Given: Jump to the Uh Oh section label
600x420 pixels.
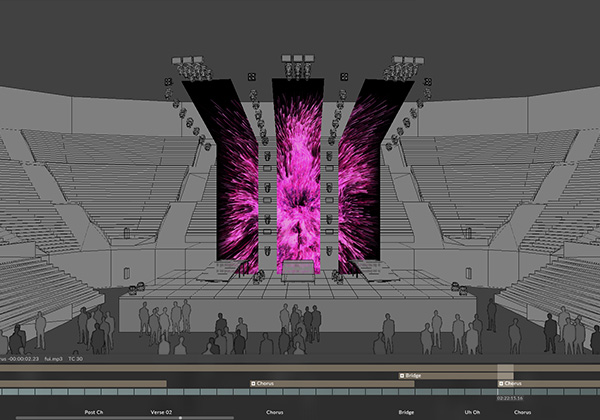Looking at the screenshot, I should 472,412.
